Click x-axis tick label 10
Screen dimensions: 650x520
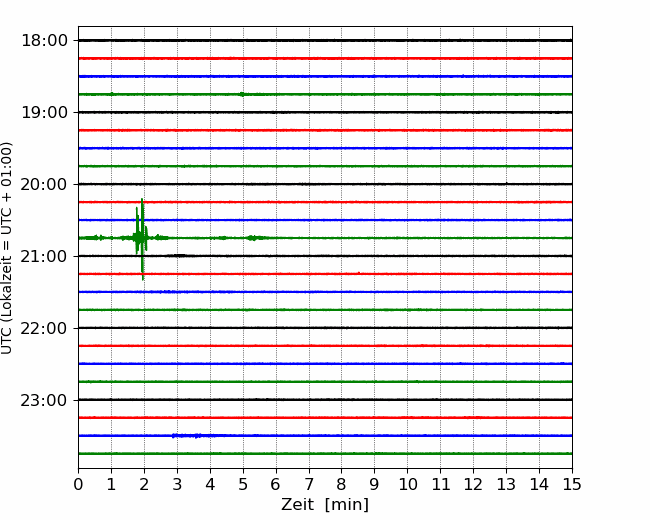(x=407, y=484)
